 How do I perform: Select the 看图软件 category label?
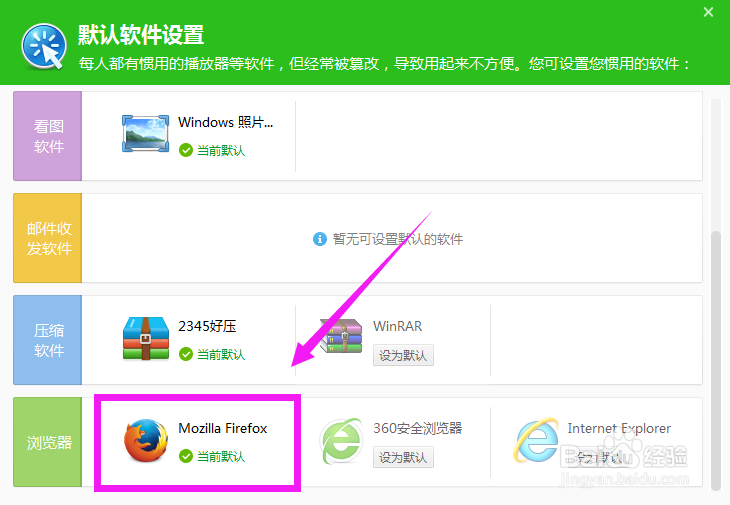pos(48,136)
